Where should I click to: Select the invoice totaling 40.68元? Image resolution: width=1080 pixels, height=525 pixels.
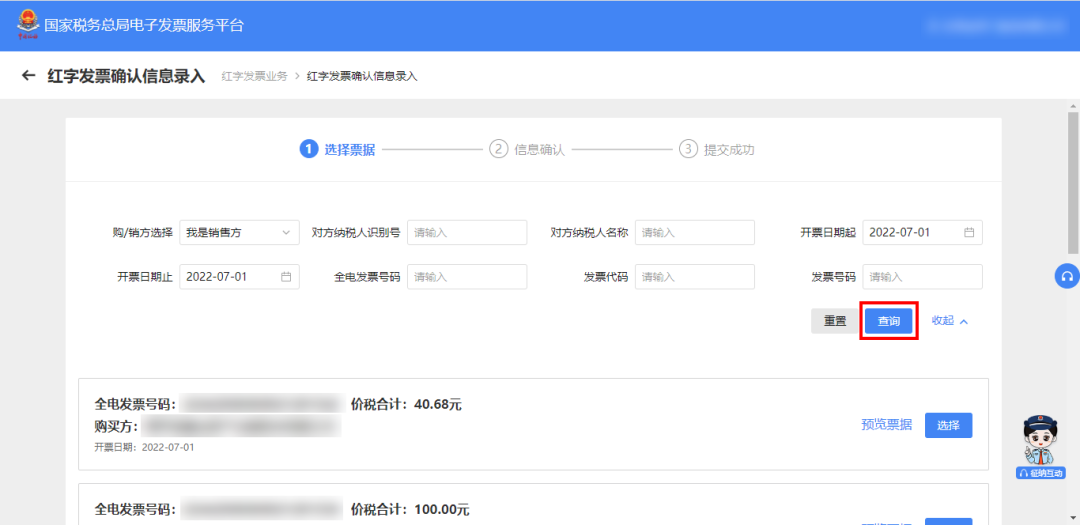tap(948, 425)
